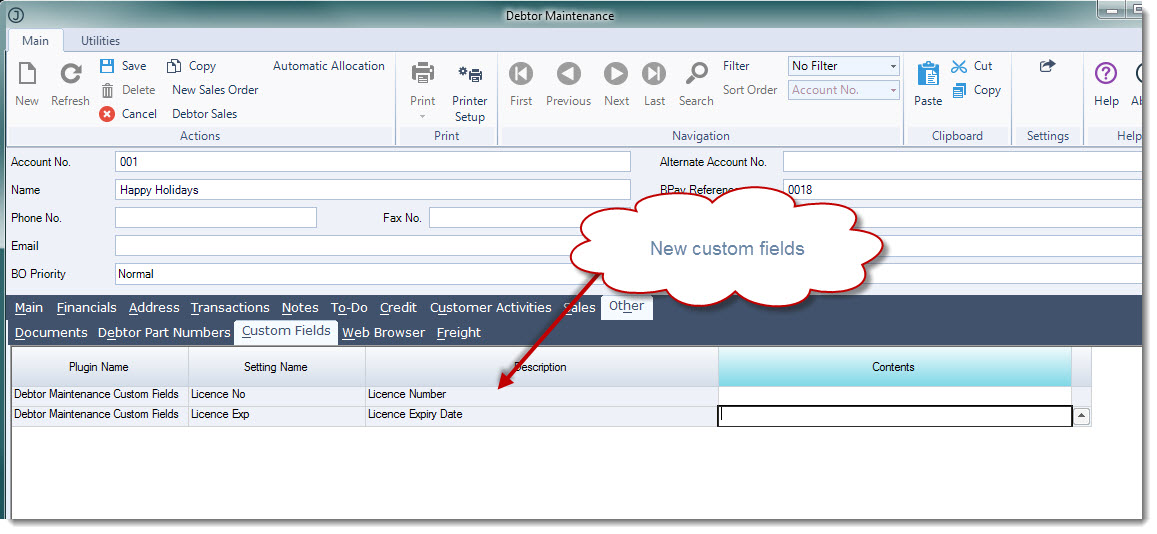The height and width of the screenshot is (534, 1157).
Task: Expand Print dropdown arrow below Print
Action: (423, 117)
